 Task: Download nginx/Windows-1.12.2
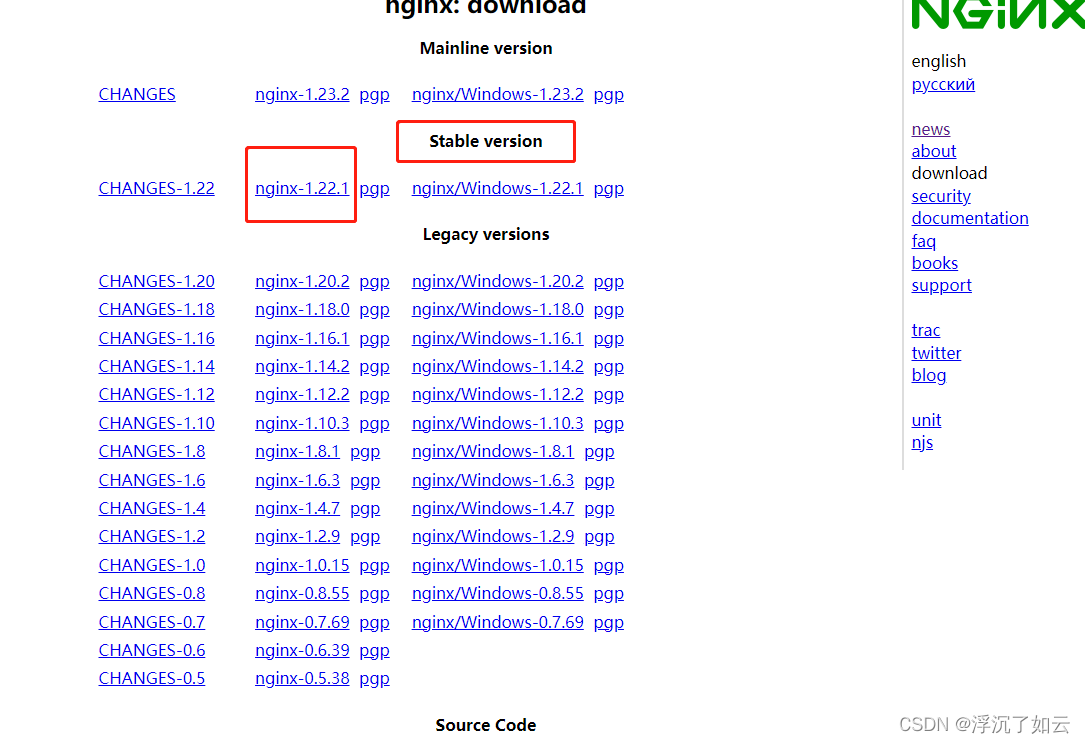tap(498, 394)
